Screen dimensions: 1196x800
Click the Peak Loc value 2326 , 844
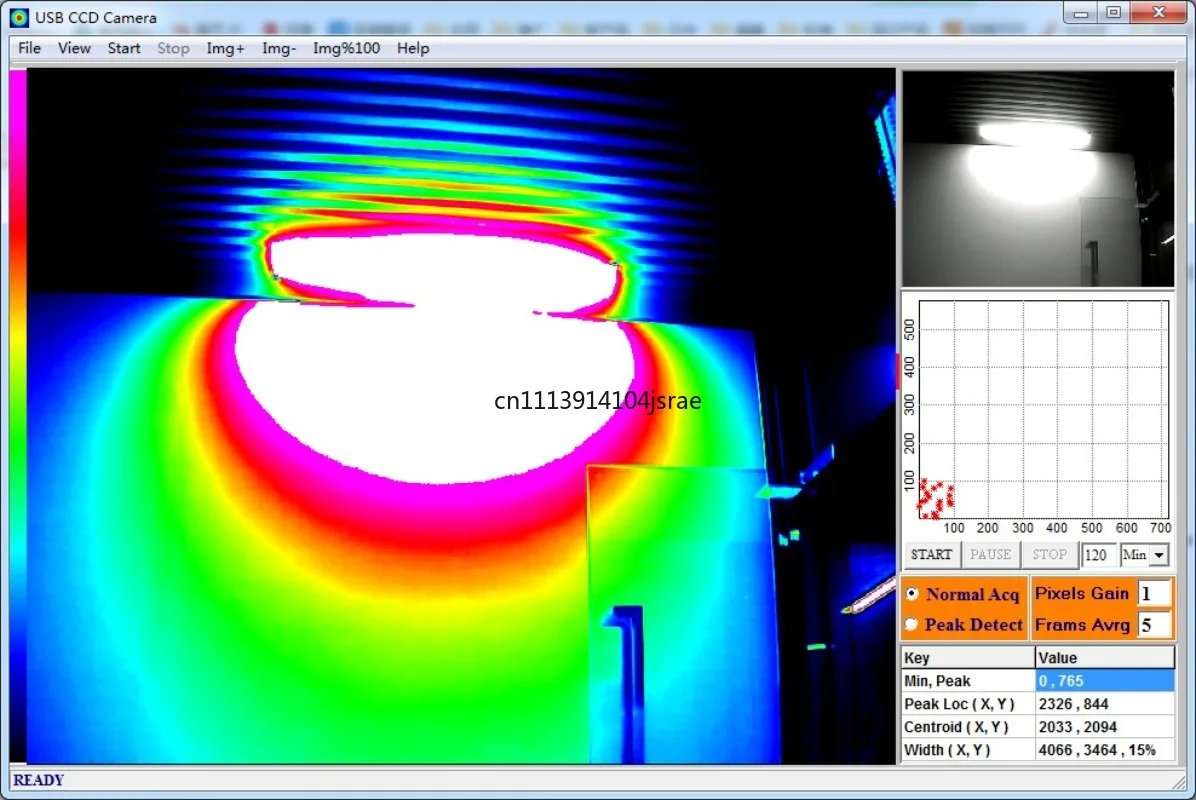[x=1104, y=703]
